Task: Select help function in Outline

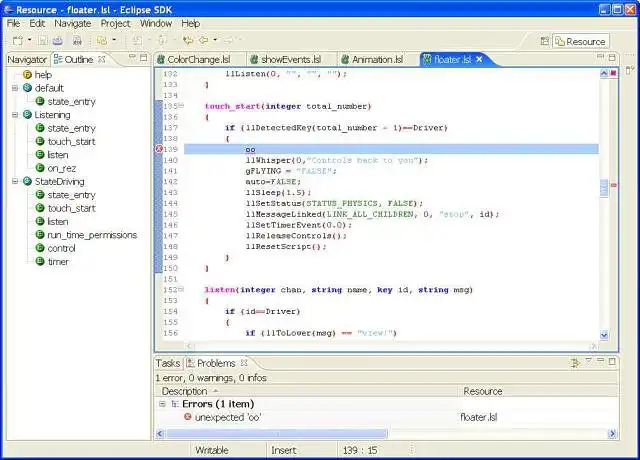Action: [x=43, y=75]
